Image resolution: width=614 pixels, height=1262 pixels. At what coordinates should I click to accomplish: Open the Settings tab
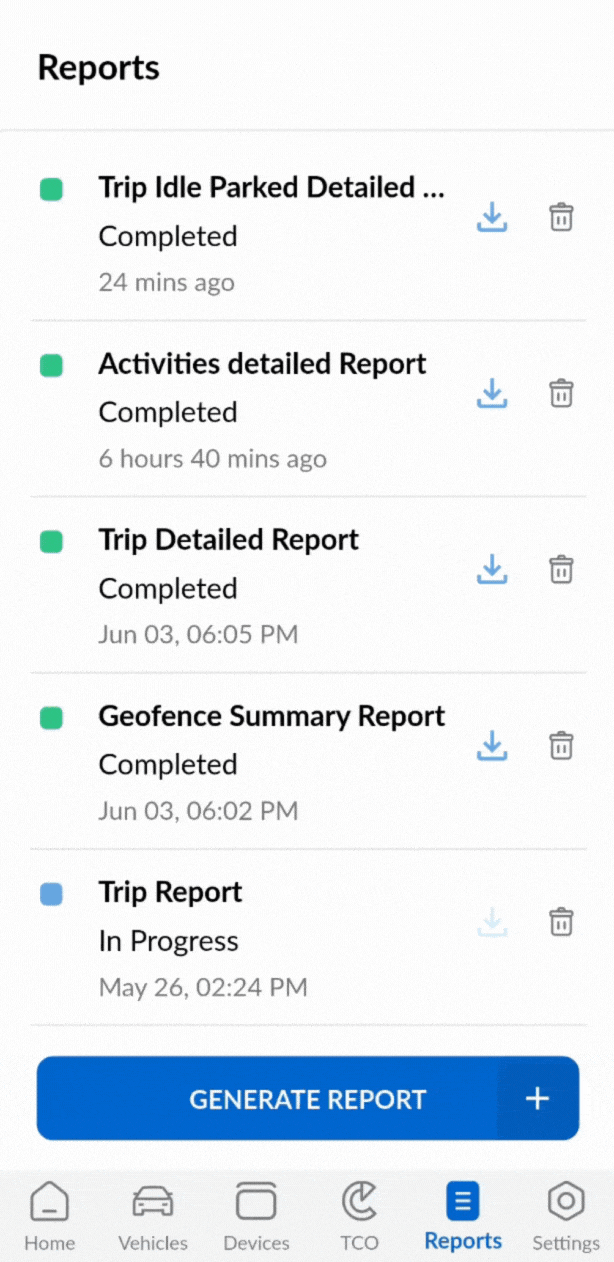pyautogui.click(x=565, y=1215)
